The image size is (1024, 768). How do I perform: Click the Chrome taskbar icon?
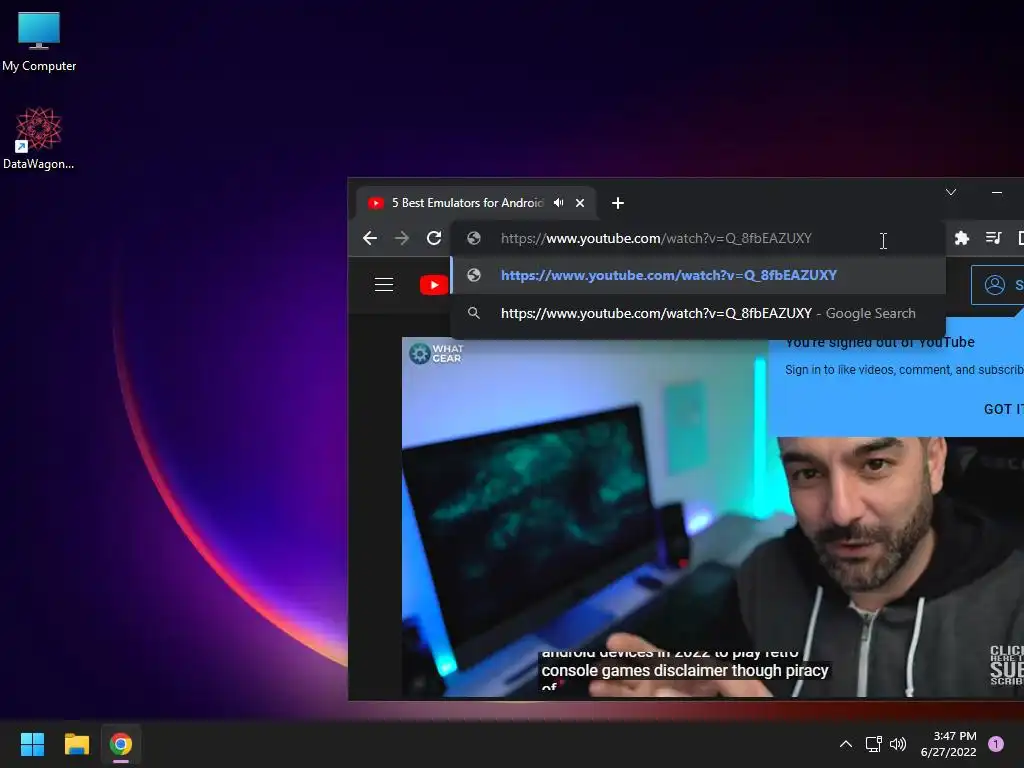click(121, 744)
